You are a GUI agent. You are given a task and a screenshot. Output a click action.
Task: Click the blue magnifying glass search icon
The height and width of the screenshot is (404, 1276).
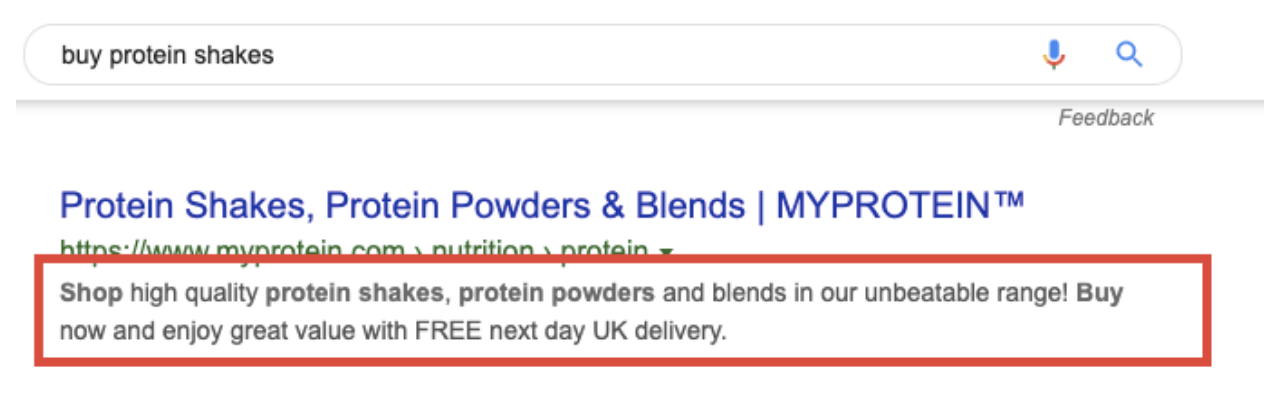click(x=1129, y=54)
